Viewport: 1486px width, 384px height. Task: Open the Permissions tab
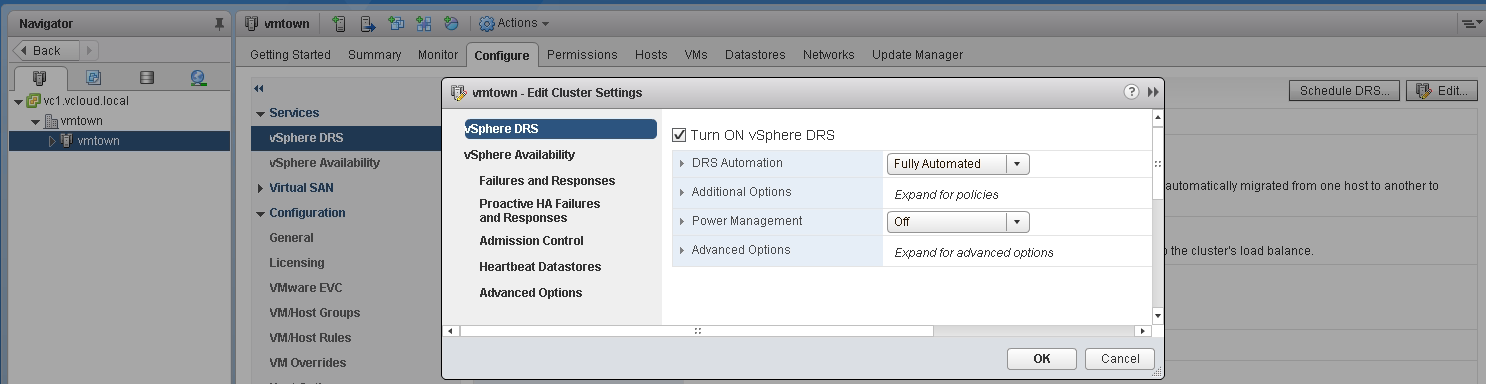click(582, 55)
